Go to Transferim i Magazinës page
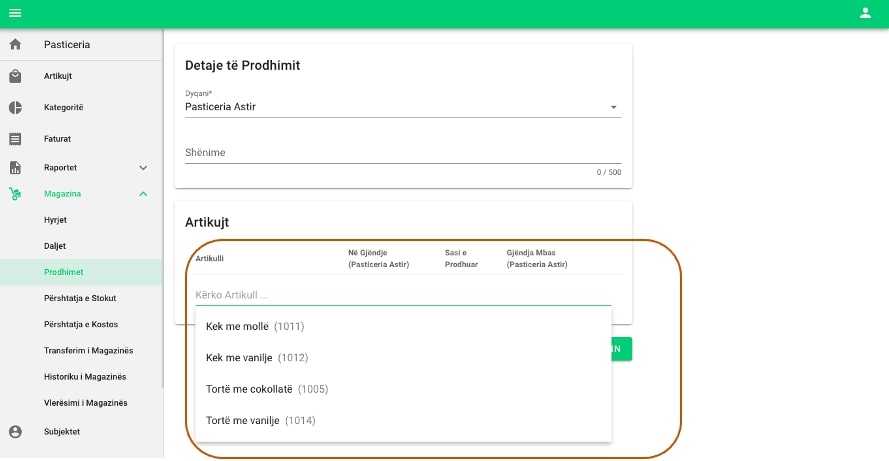 pyautogui.click(x=88, y=350)
